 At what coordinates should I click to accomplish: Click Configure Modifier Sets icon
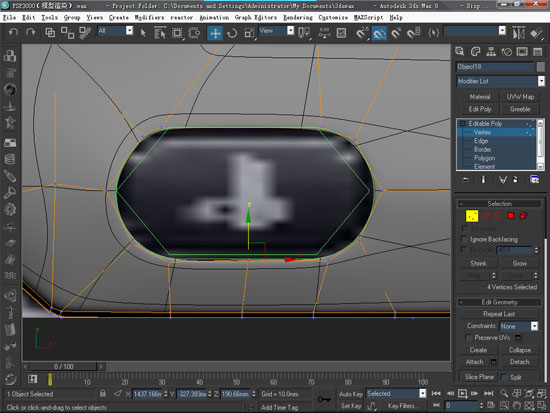(x=535, y=180)
